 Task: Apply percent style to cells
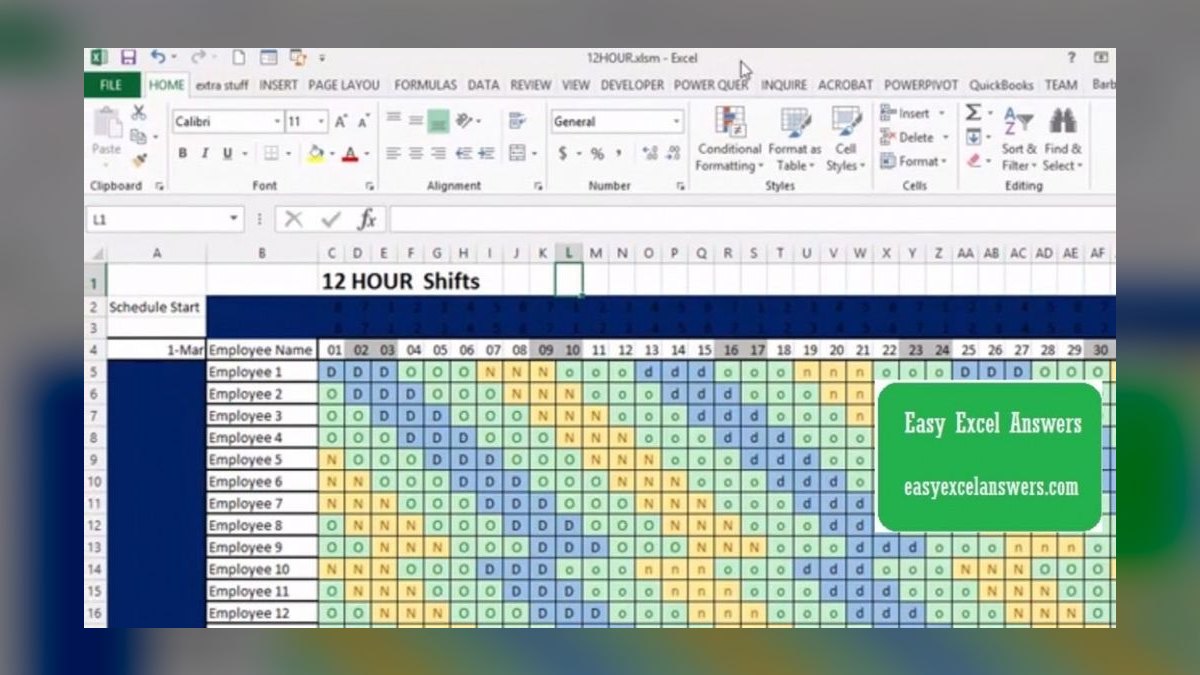(x=597, y=153)
